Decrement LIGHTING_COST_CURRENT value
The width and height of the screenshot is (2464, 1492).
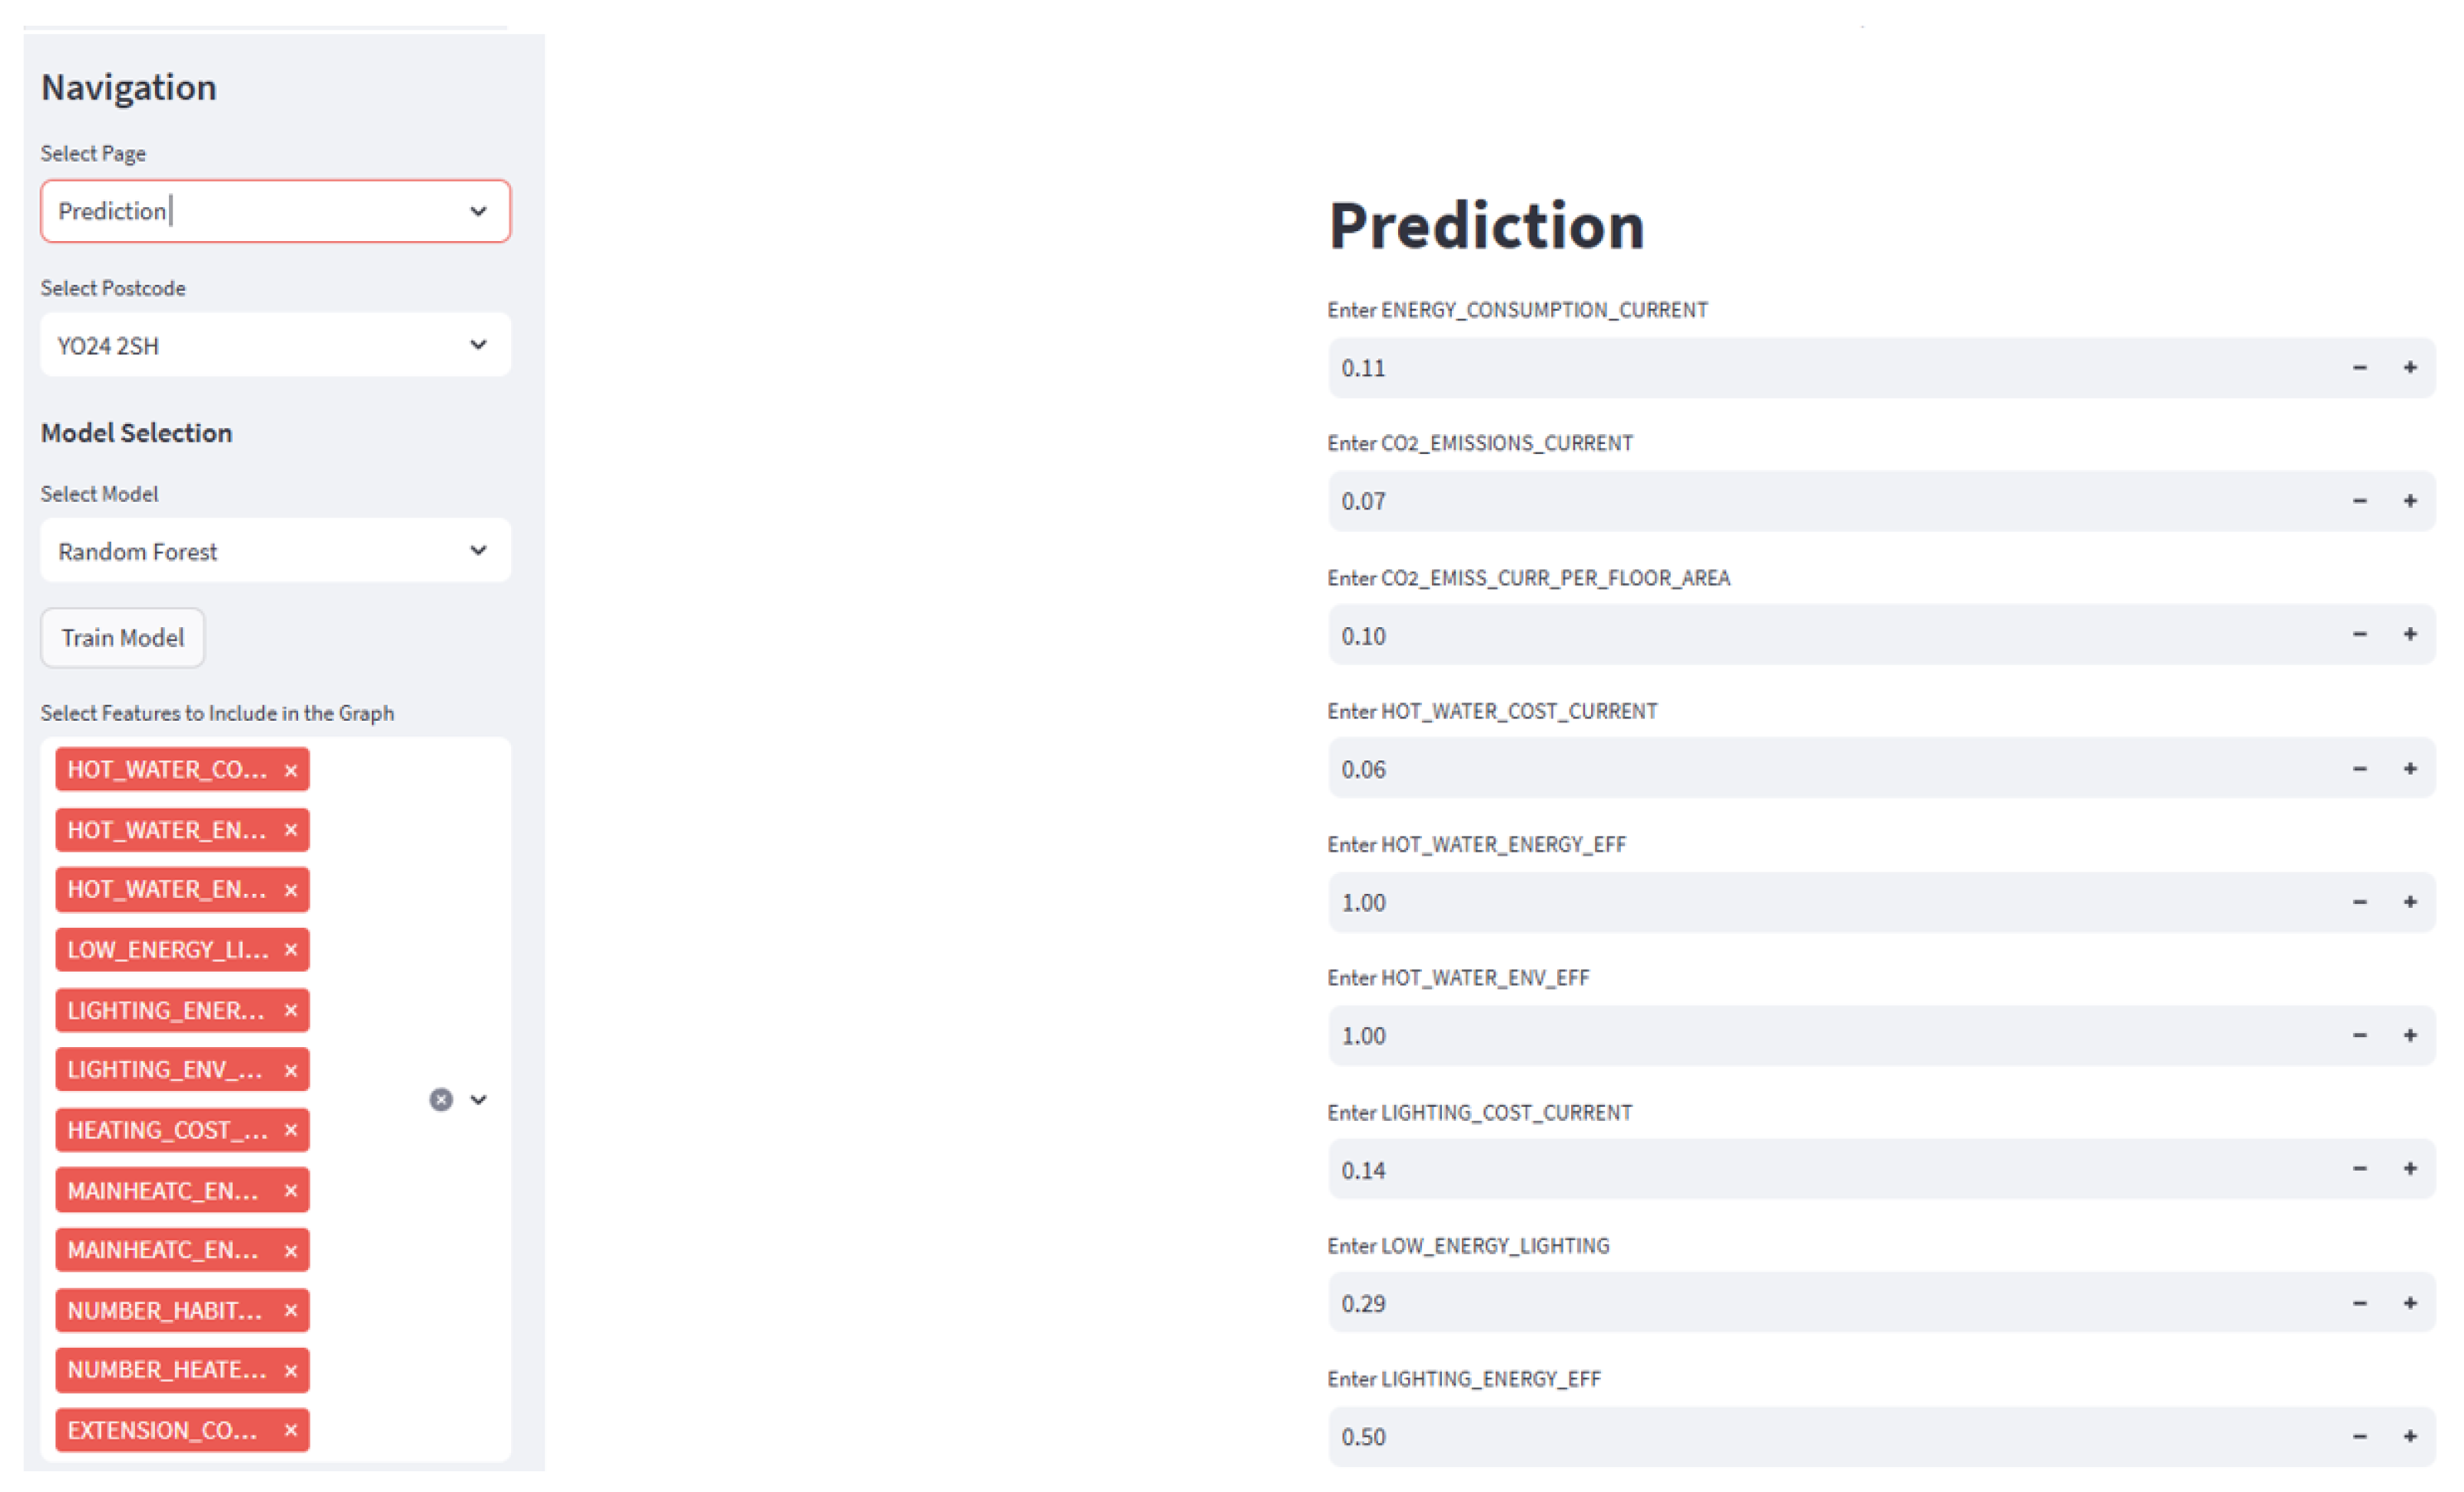tap(2360, 1169)
